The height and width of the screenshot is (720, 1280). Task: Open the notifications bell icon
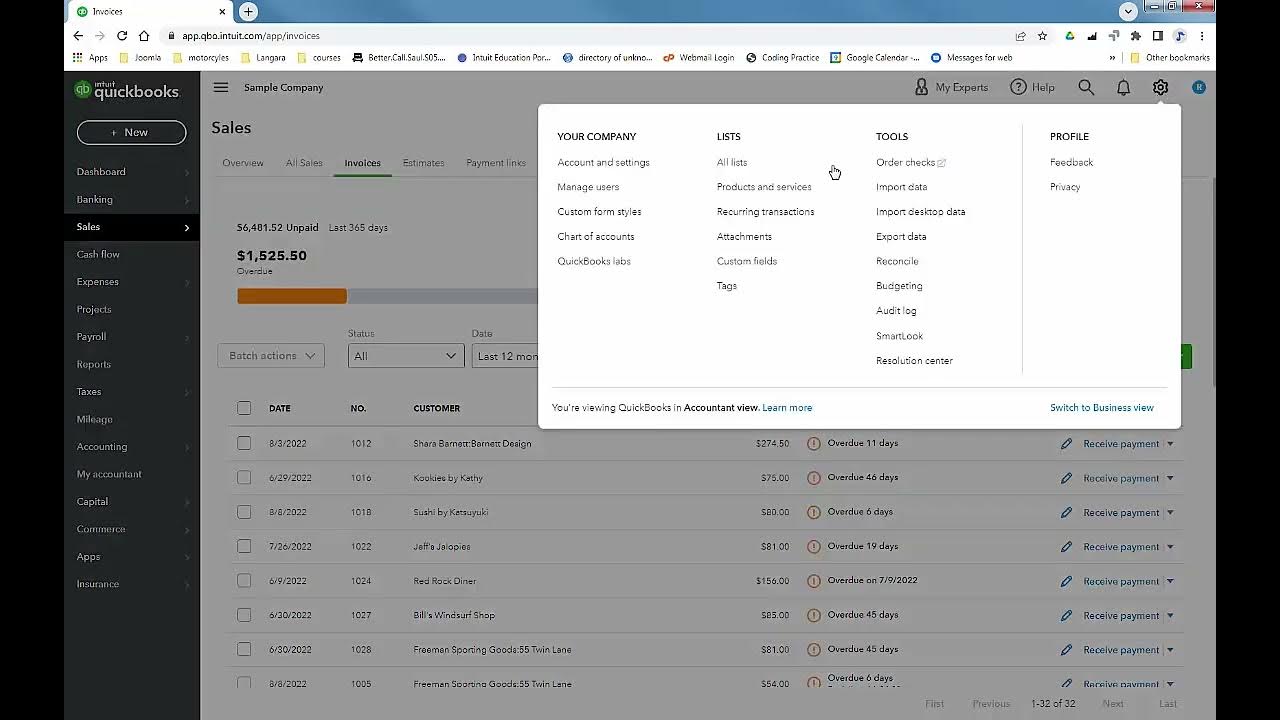click(1123, 88)
